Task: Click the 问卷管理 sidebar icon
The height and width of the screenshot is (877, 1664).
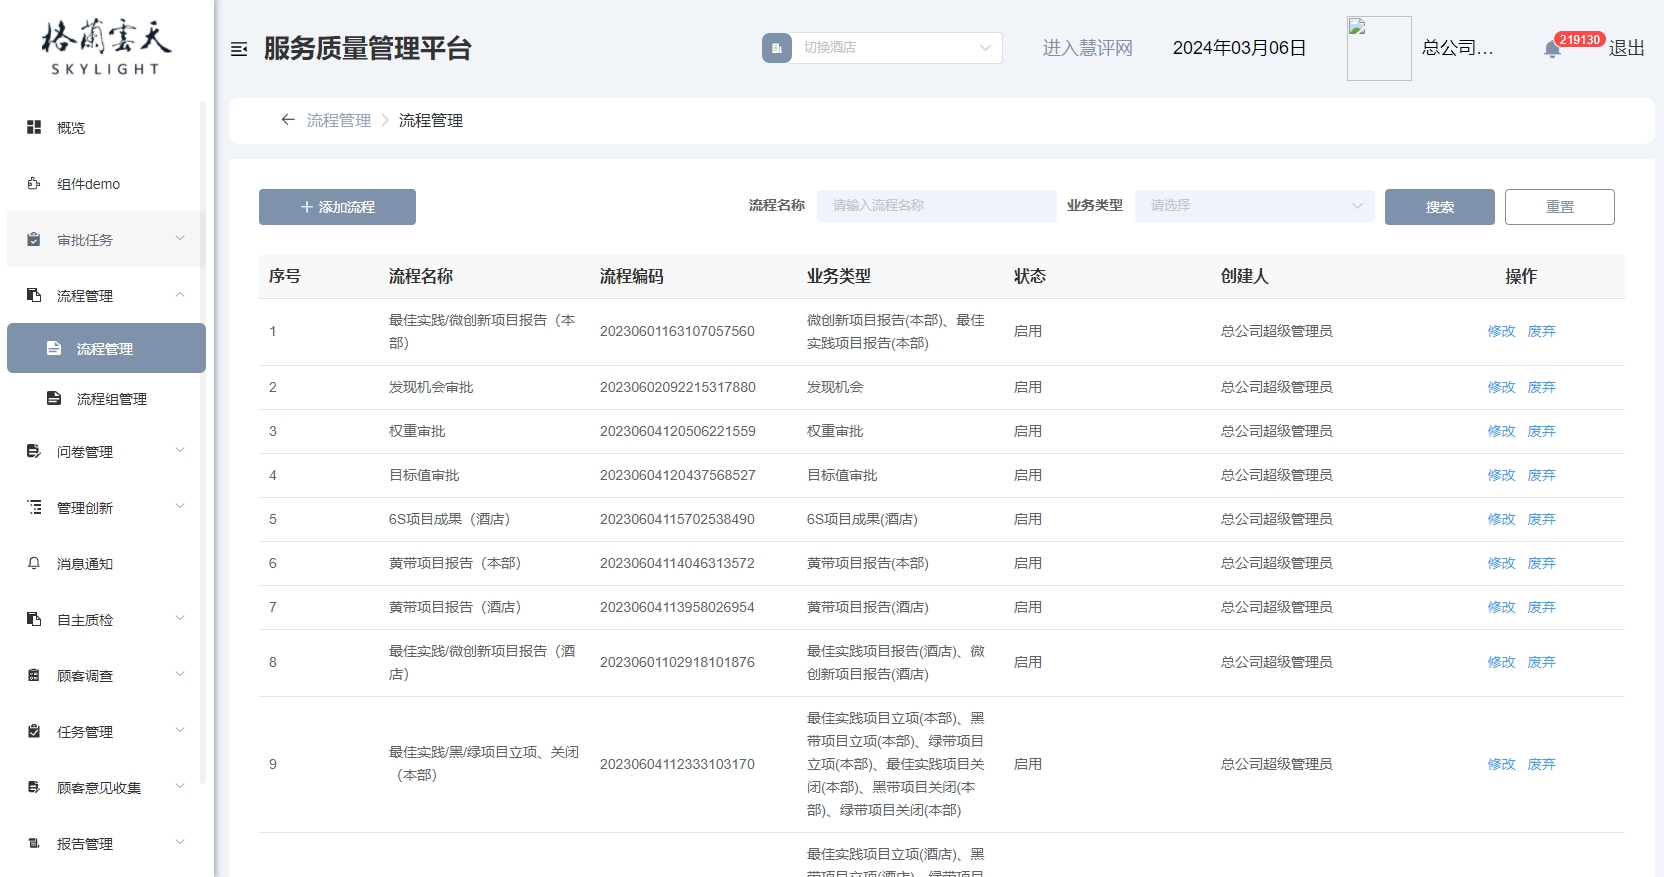Action: tap(34, 451)
